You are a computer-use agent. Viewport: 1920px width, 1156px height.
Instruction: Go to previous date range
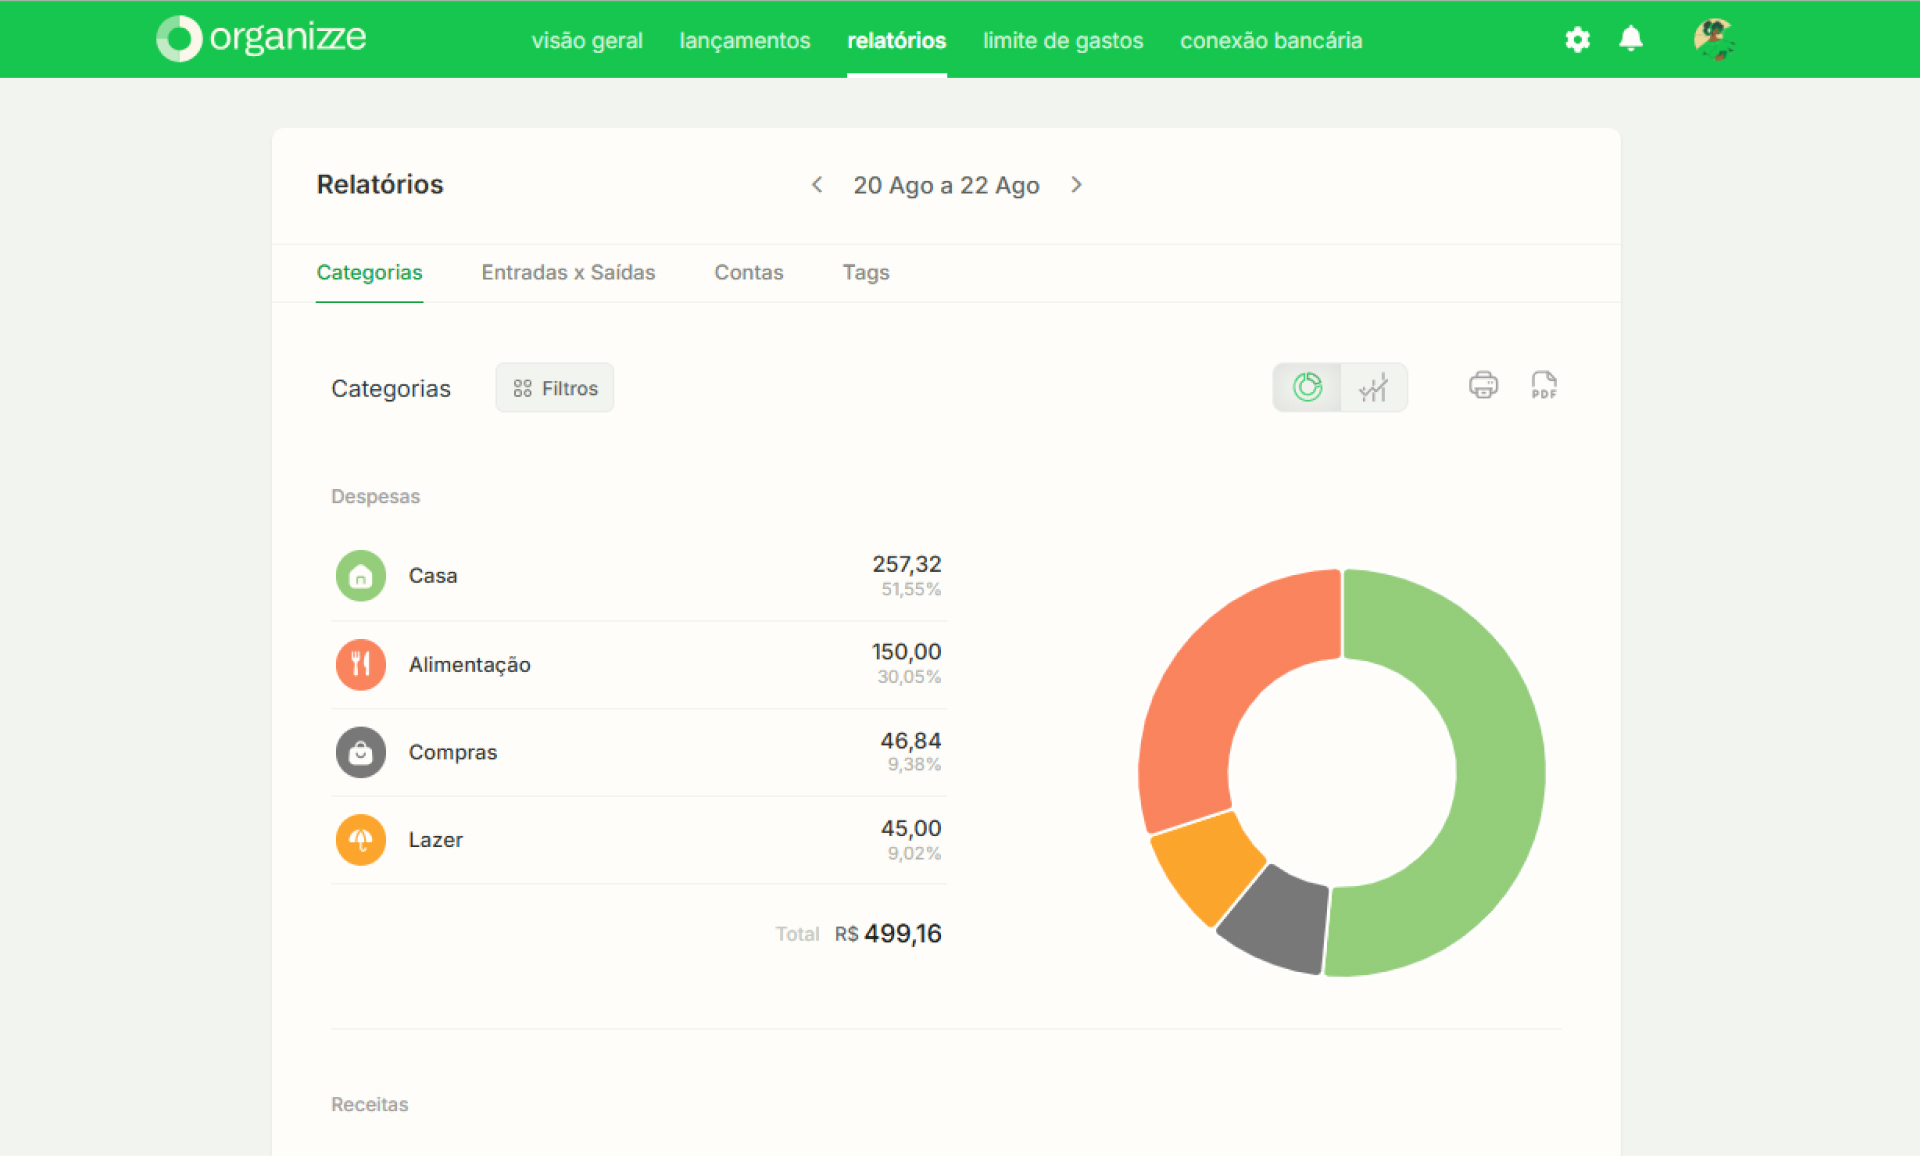(817, 185)
